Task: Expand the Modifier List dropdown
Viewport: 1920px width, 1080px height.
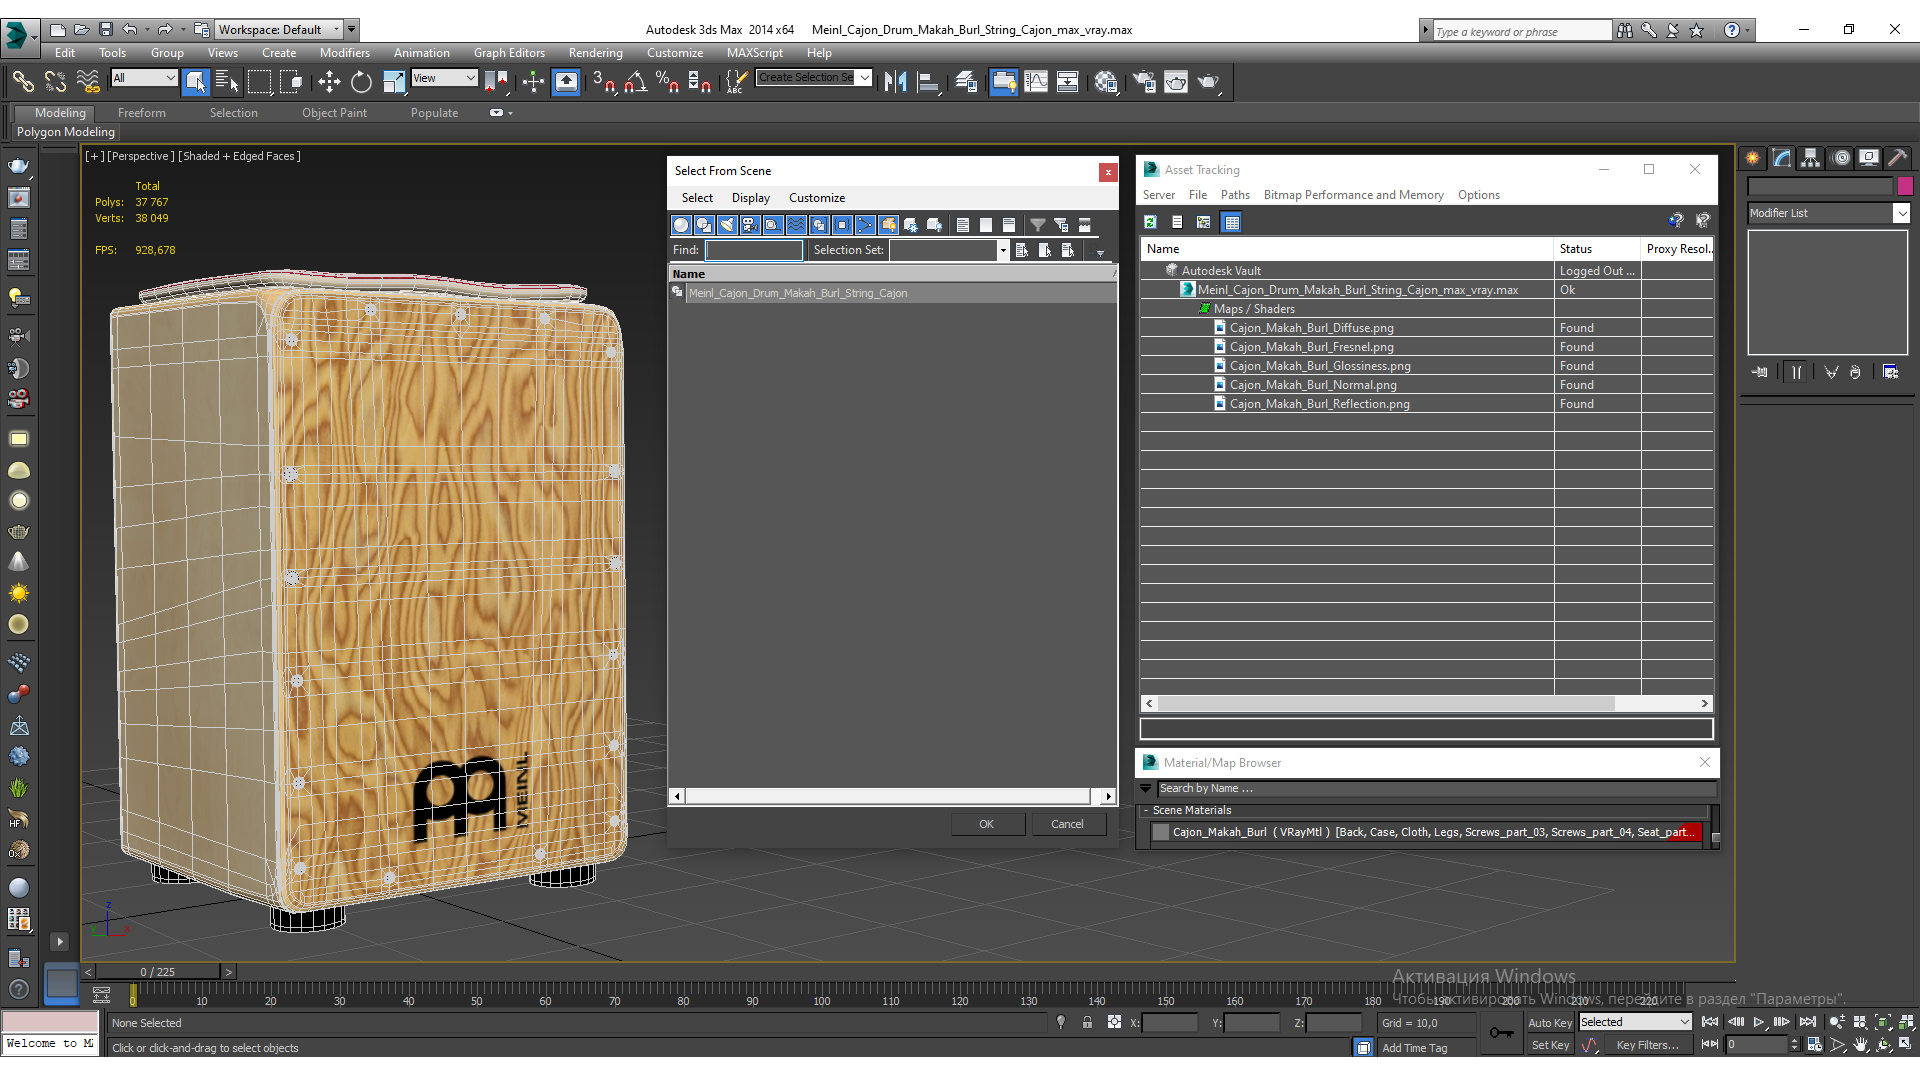Action: (1828, 213)
